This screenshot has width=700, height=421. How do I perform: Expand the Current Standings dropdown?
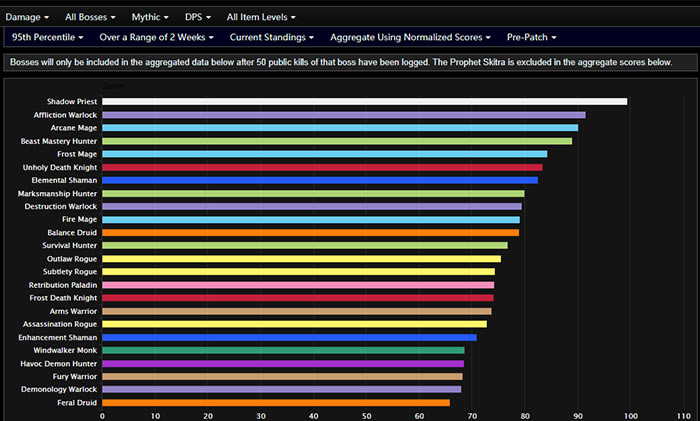[272, 37]
